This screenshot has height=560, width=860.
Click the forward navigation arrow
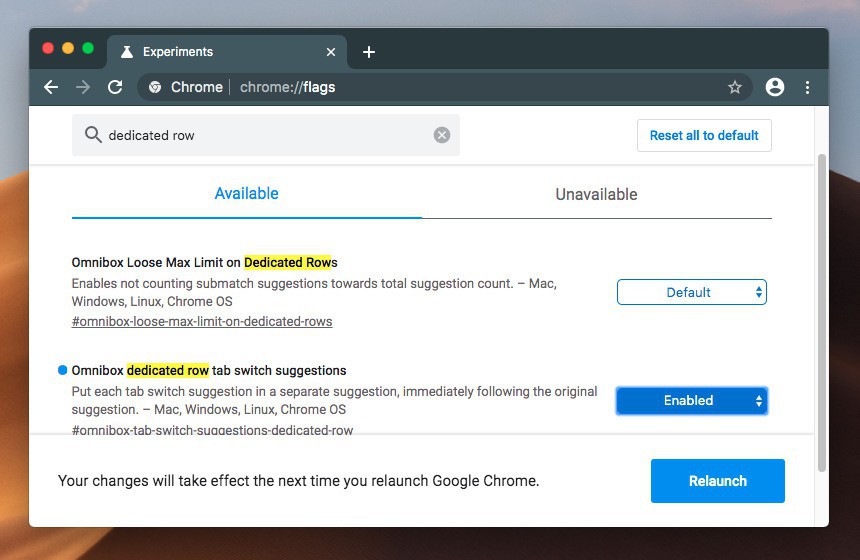pyautogui.click(x=83, y=87)
